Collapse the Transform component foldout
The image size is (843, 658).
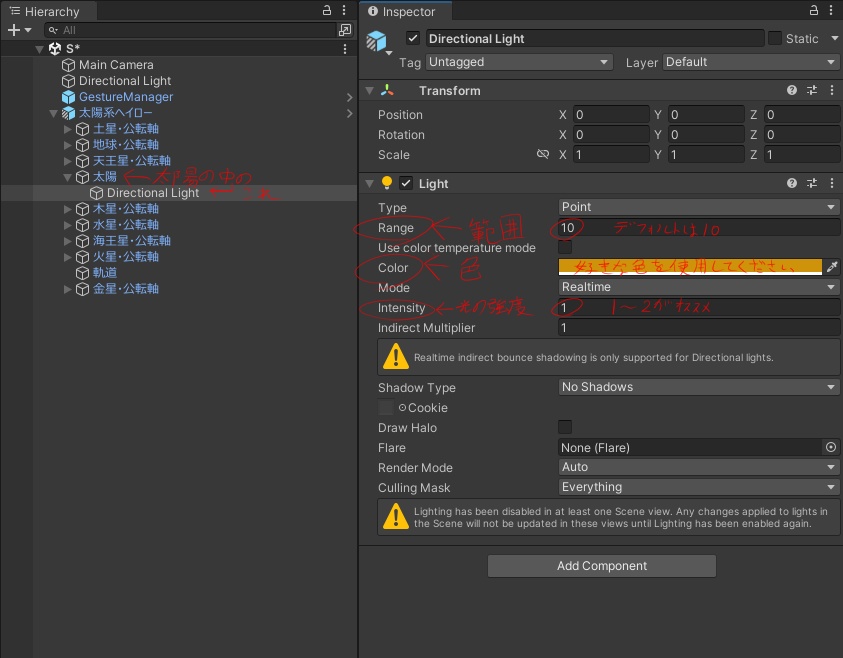click(369, 90)
